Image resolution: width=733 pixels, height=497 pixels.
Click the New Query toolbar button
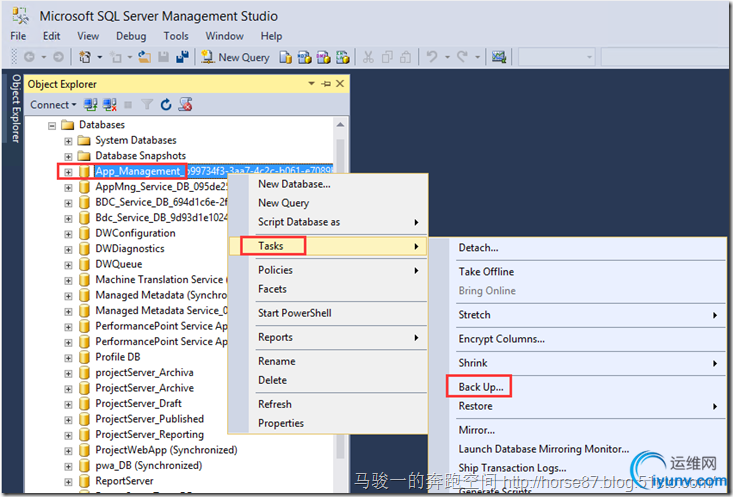[x=235, y=57]
